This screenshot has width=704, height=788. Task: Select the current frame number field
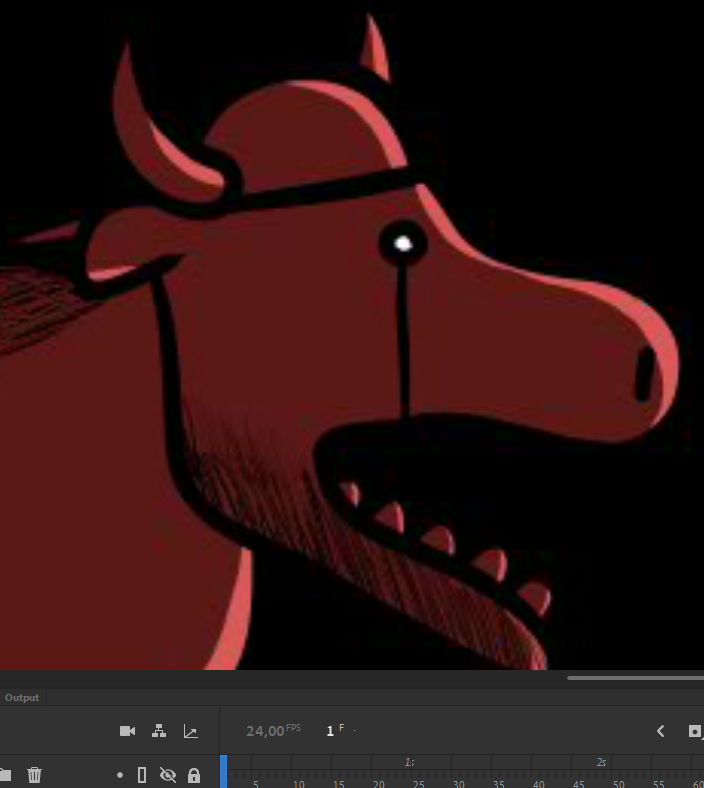click(330, 731)
